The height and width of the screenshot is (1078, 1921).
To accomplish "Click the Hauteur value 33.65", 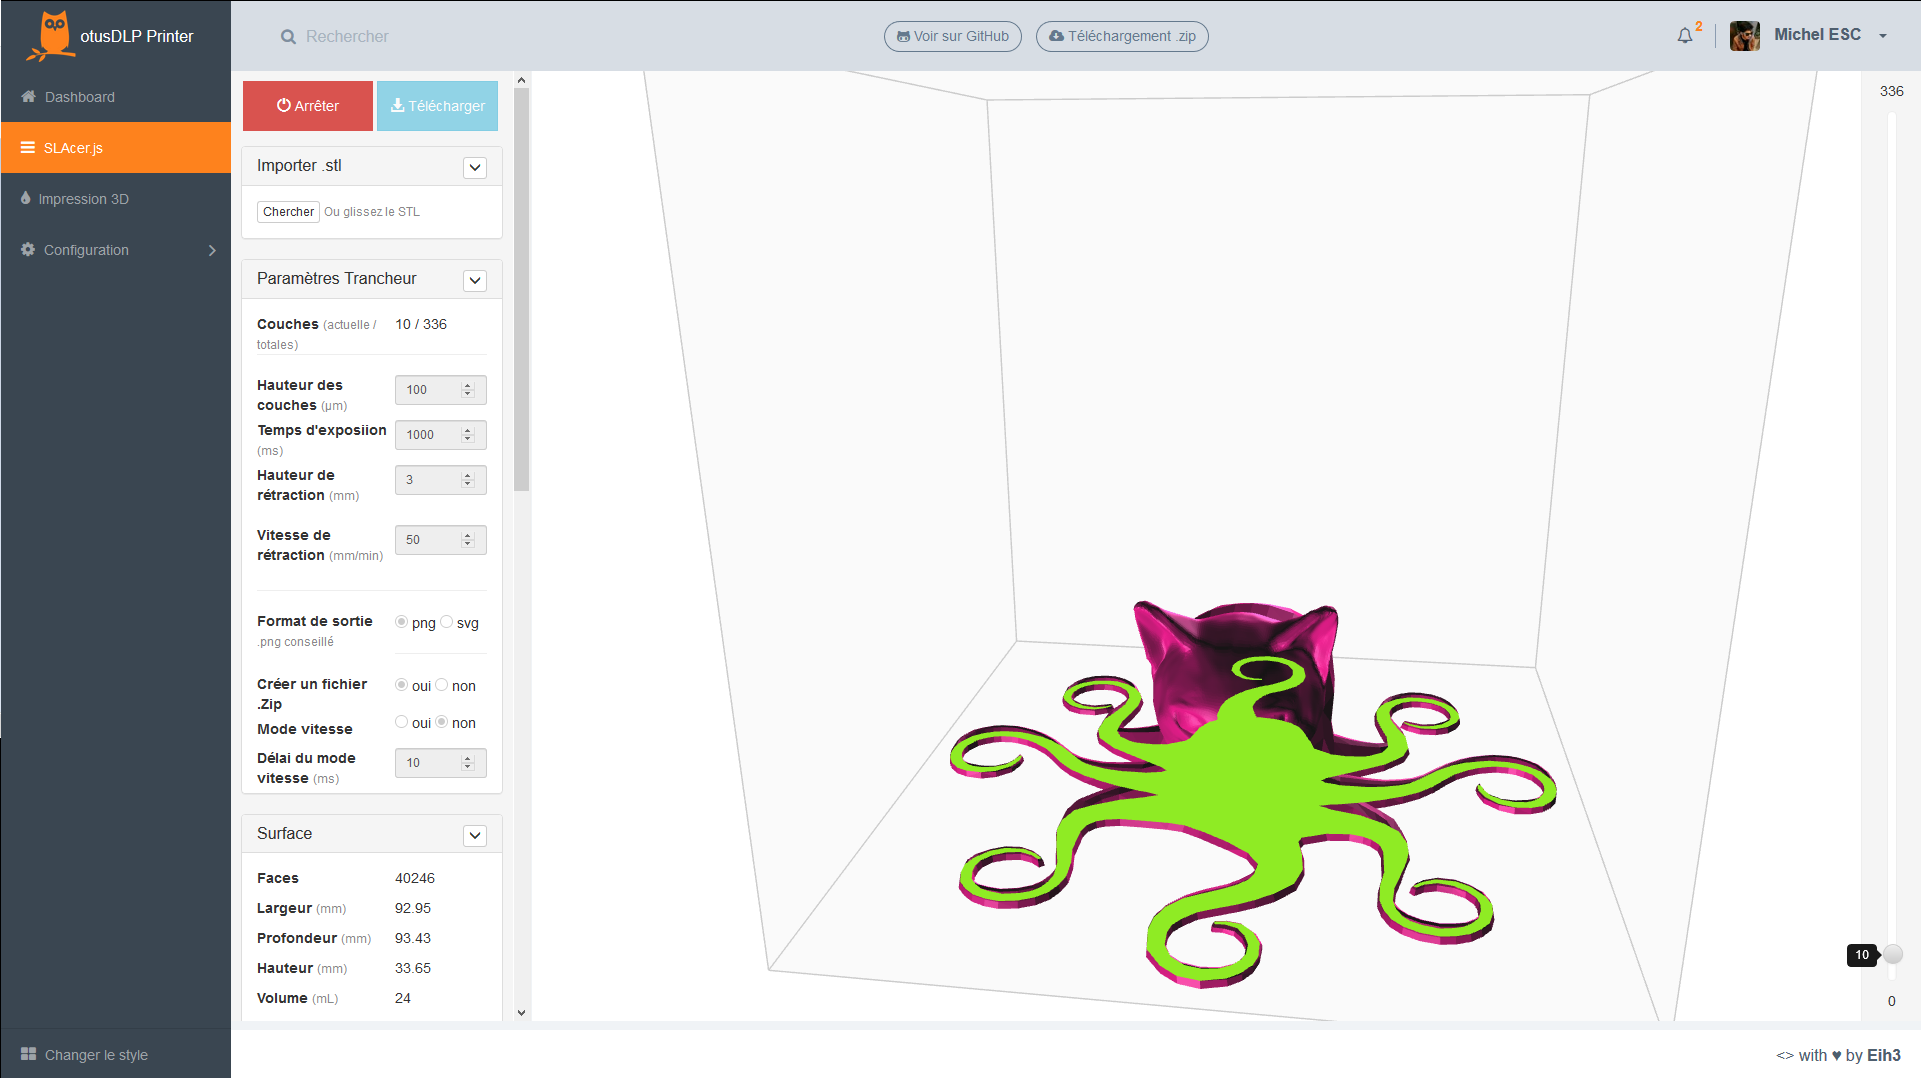I will (x=413, y=969).
